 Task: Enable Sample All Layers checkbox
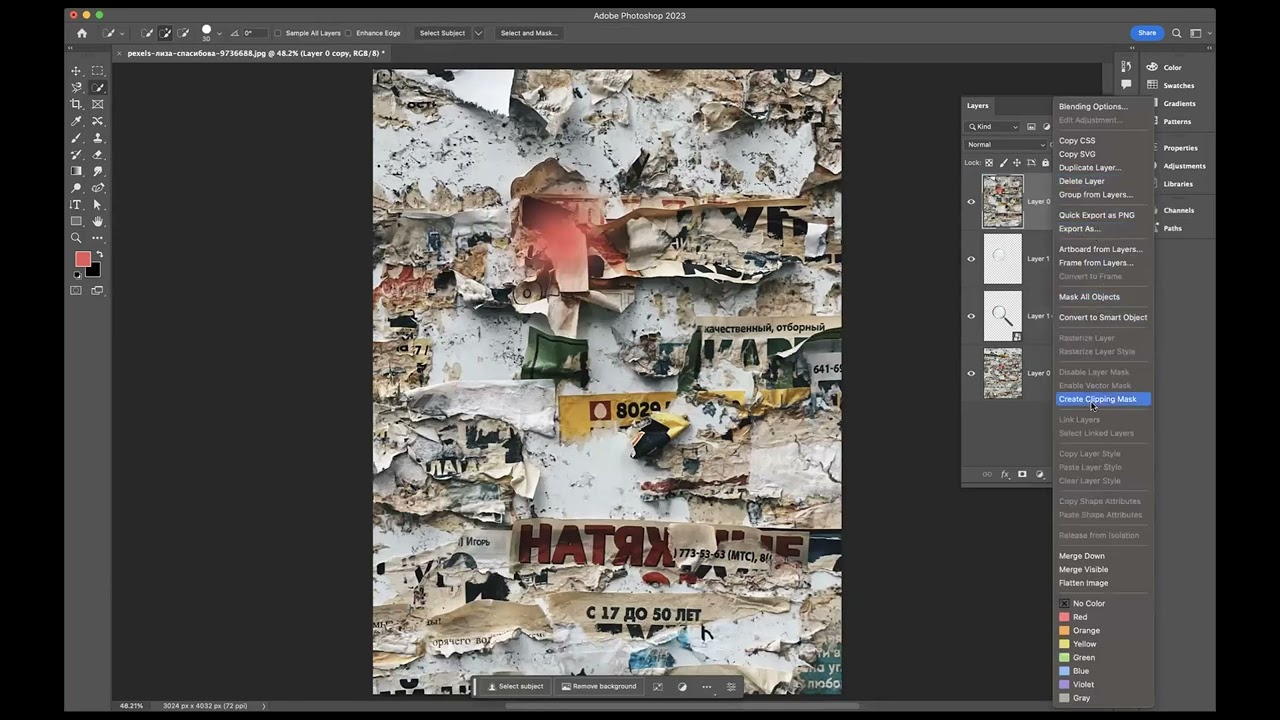click(x=278, y=33)
